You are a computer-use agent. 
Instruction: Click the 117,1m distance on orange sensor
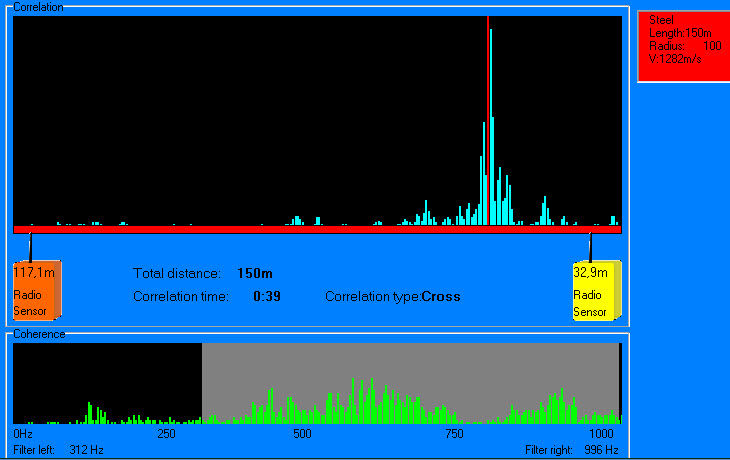33,272
